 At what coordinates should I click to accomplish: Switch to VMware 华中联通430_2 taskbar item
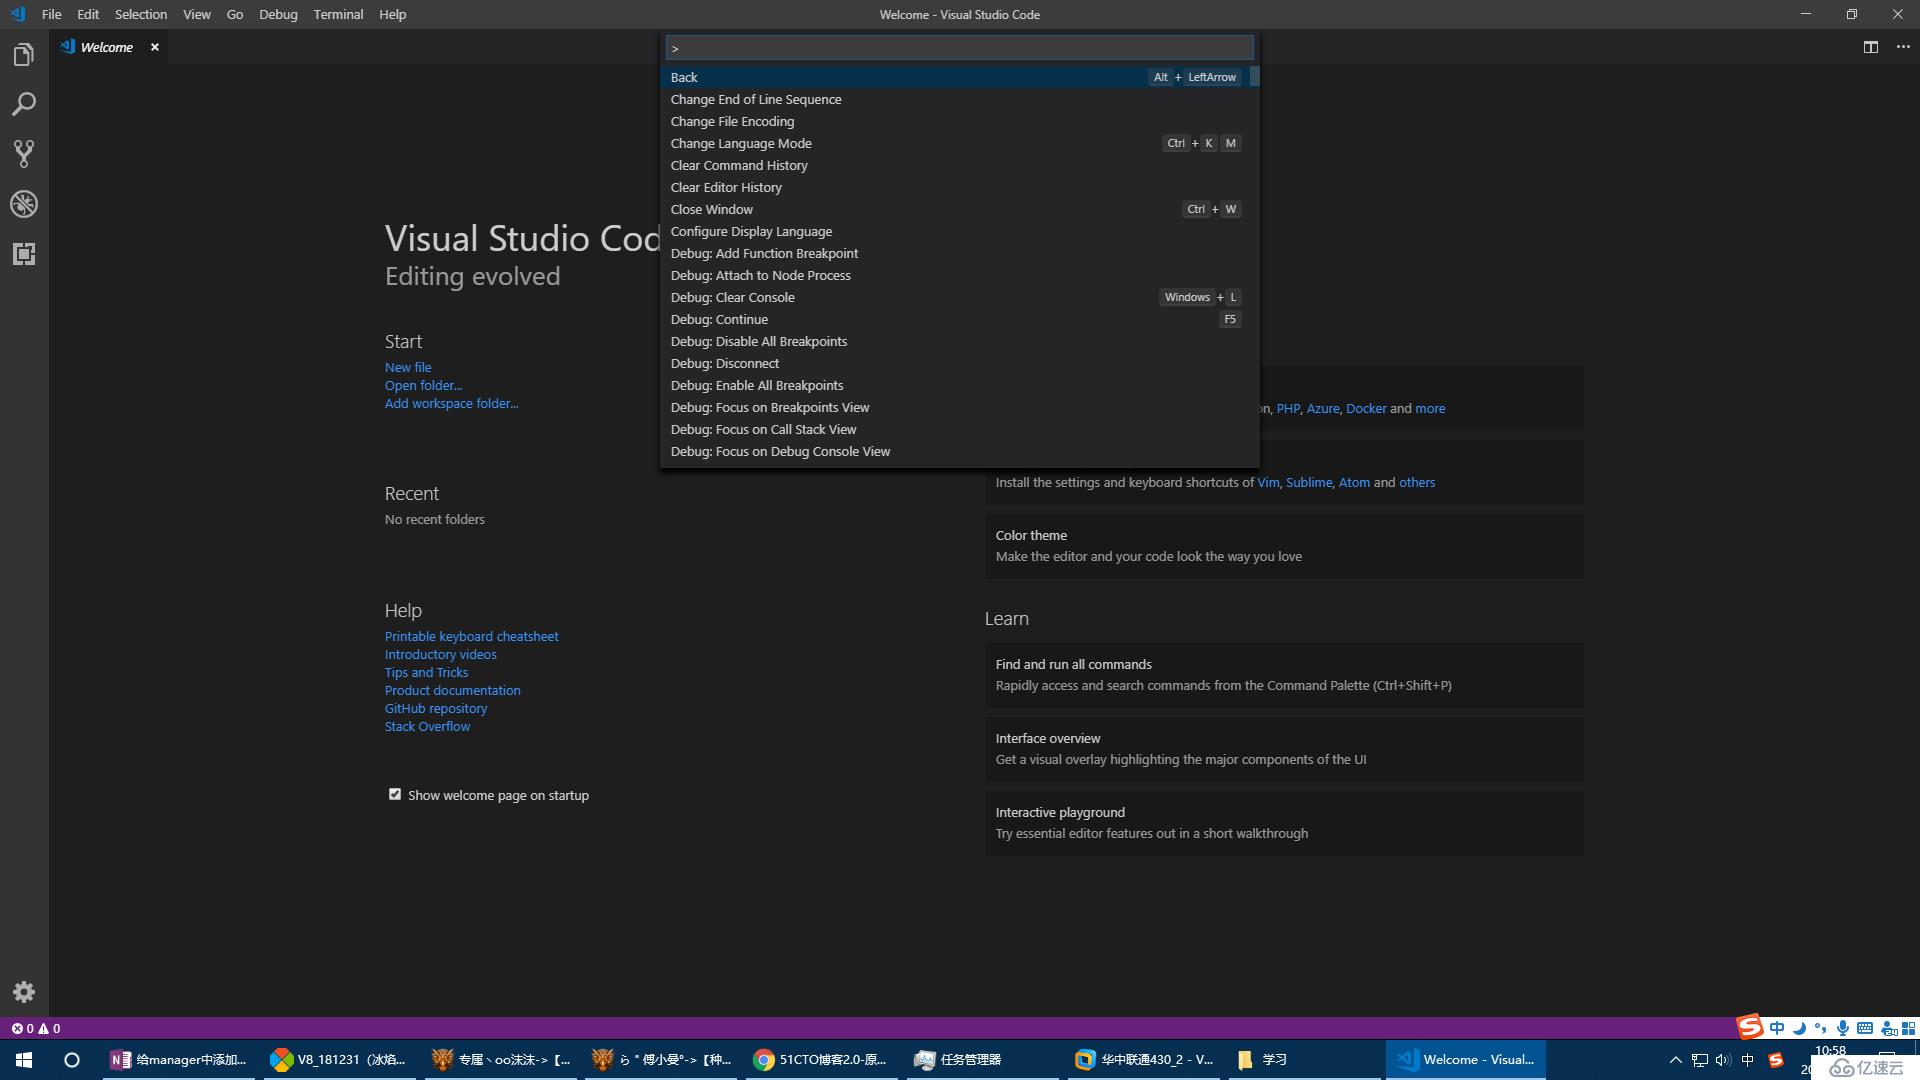(x=1144, y=1060)
